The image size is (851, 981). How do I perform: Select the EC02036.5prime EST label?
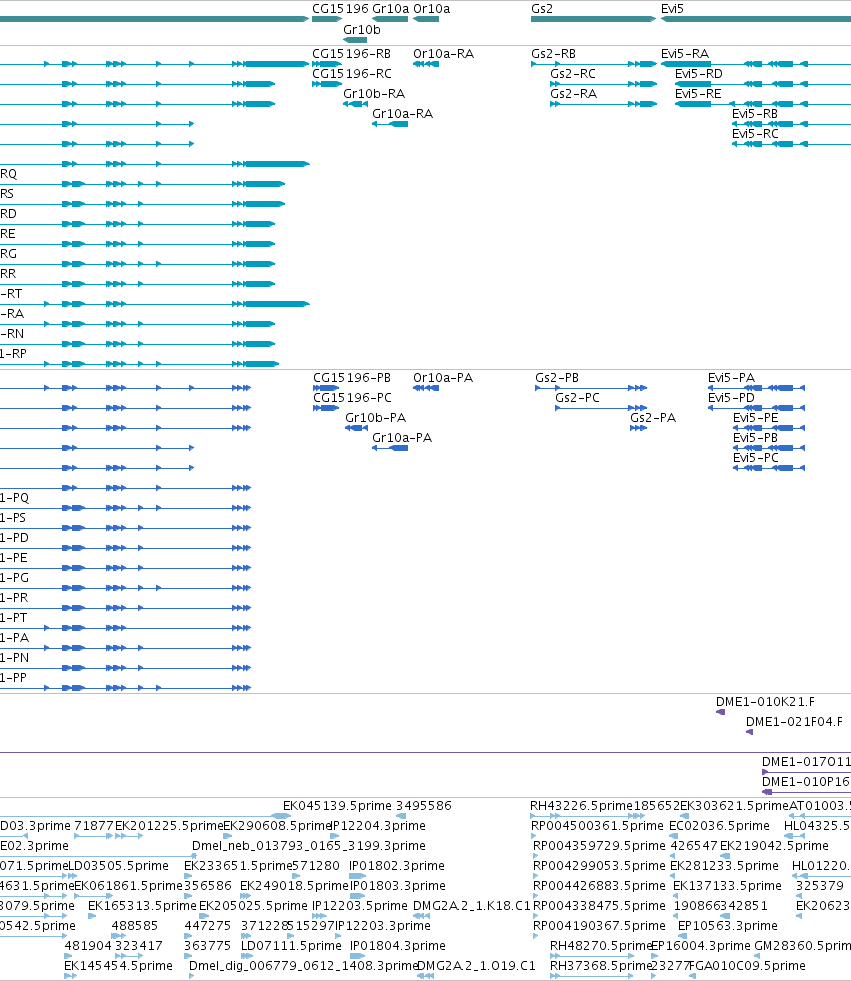coord(719,826)
